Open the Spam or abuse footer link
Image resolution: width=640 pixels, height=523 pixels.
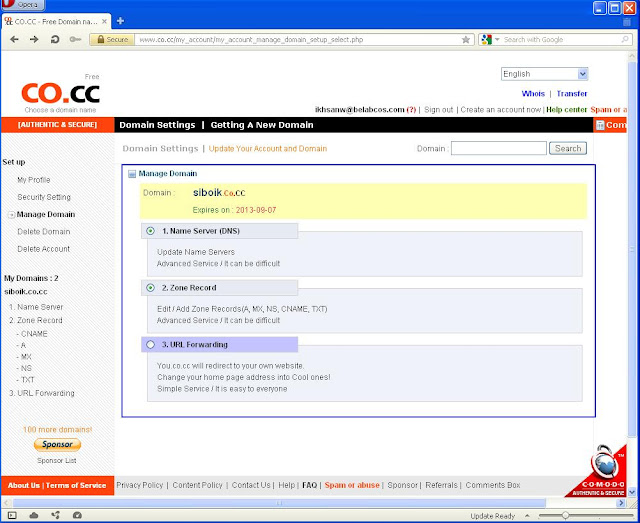[x=352, y=485]
